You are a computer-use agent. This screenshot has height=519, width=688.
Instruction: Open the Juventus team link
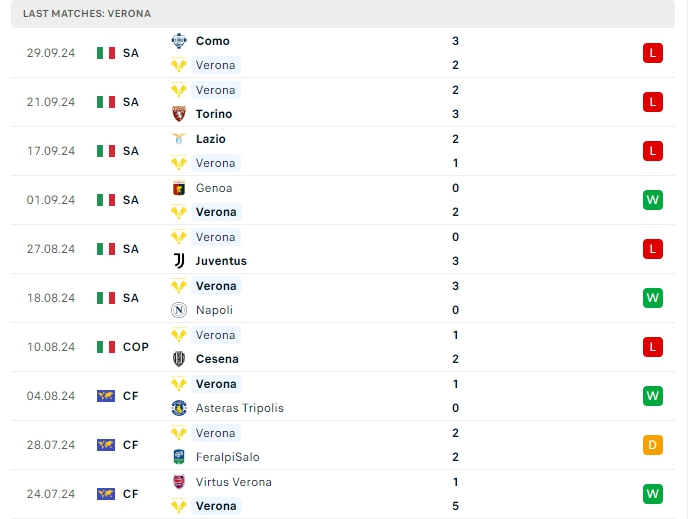click(221, 261)
